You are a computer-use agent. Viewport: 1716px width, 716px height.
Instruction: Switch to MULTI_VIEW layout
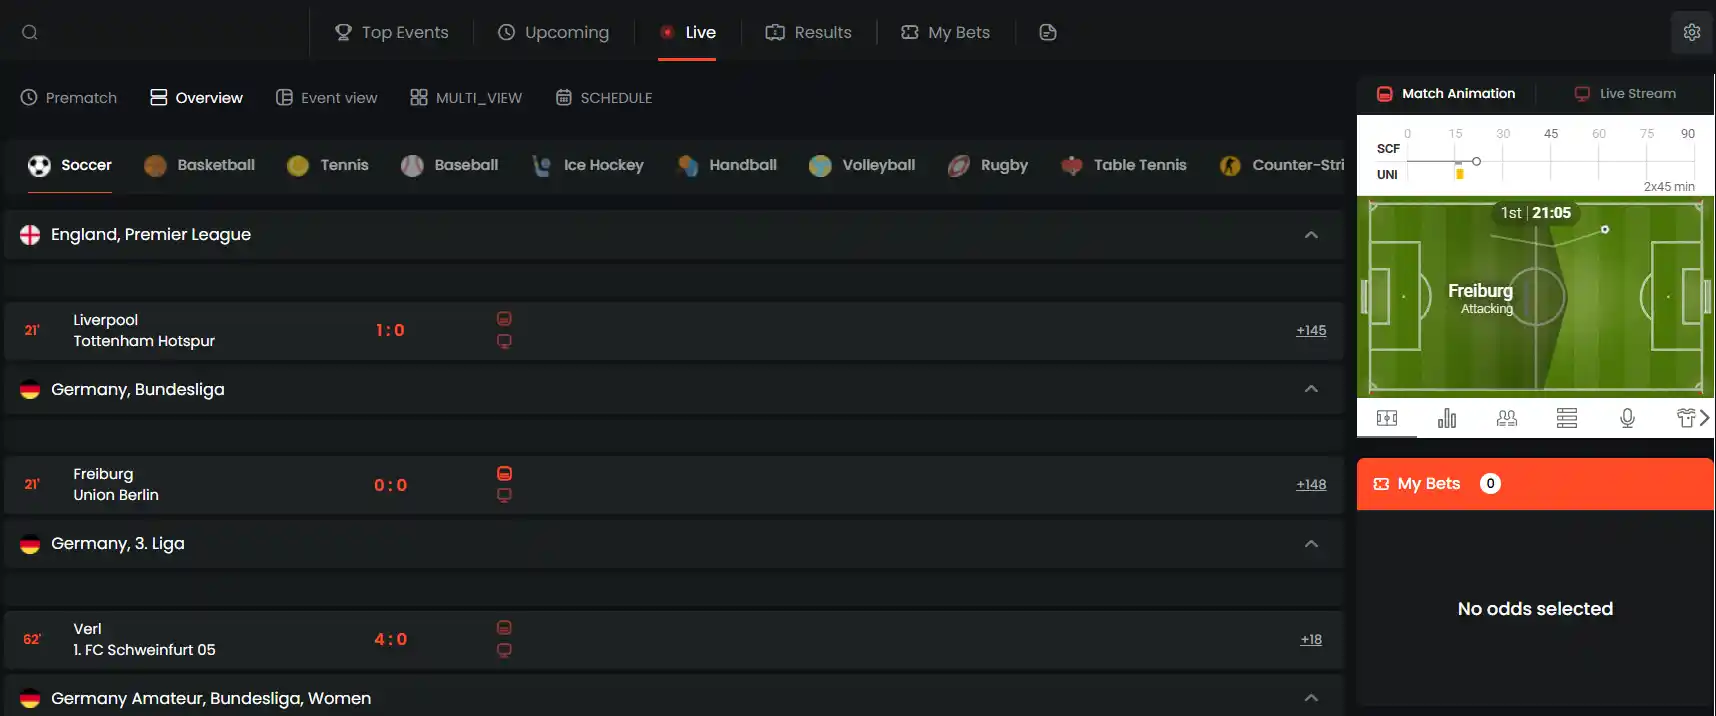pyautogui.click(x=466, y=97)
